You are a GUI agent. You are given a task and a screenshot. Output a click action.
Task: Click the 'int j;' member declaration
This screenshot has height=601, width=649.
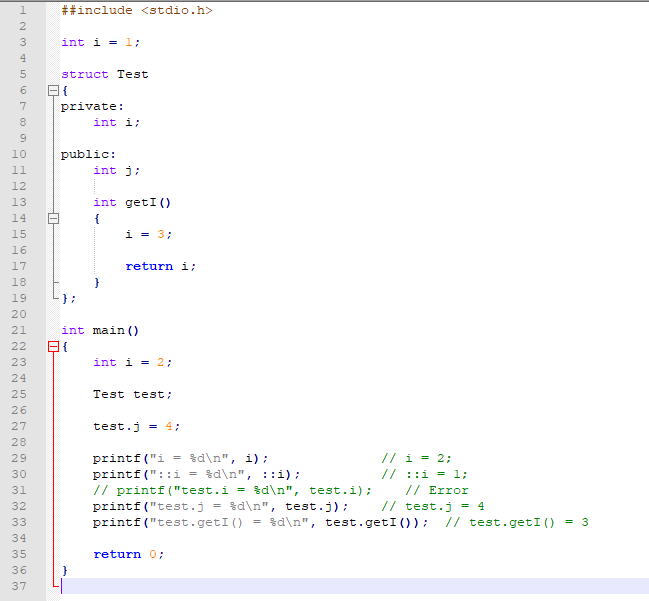click(117, 171)
